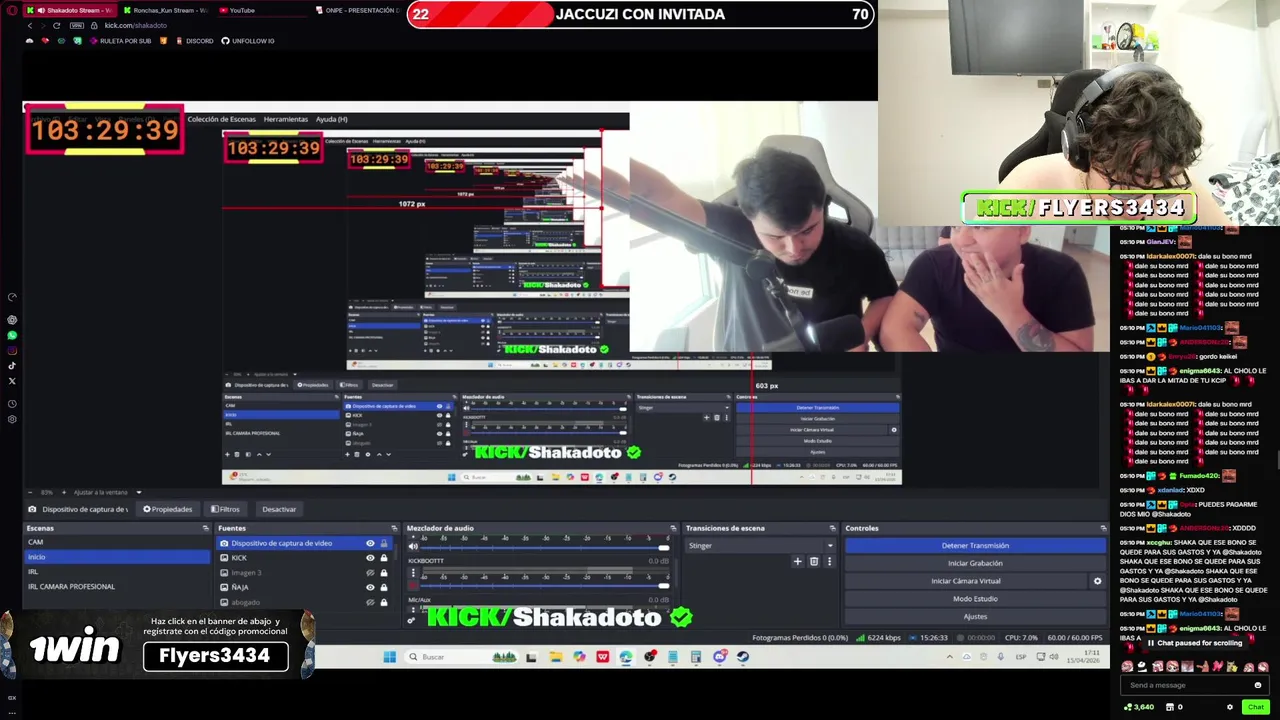Image resolution: width=1280 pixels, height=720 pixels.
Task: Switch to Ronchas_Kun Stream browser tab
Action: [166, 10]
